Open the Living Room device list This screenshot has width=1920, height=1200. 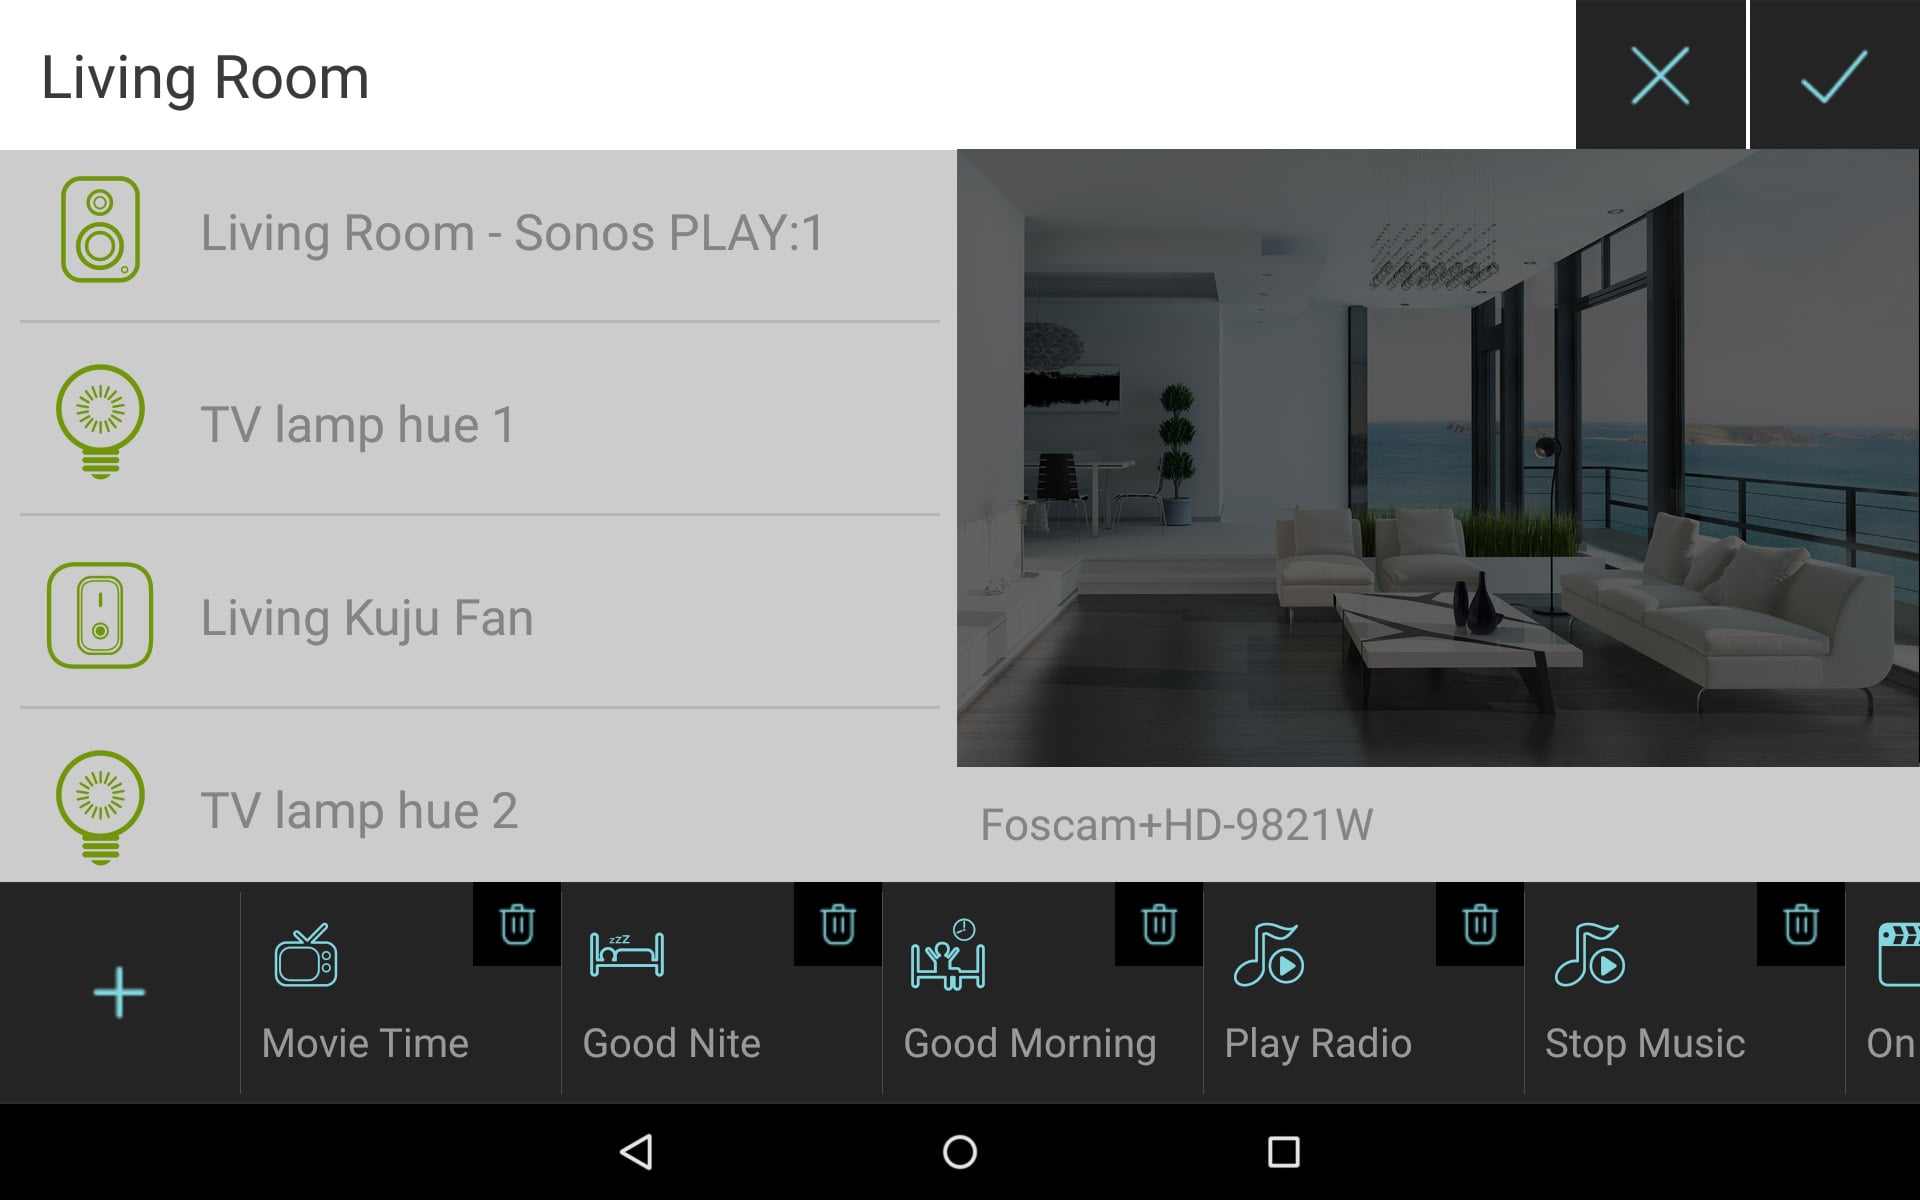[205, 76]
